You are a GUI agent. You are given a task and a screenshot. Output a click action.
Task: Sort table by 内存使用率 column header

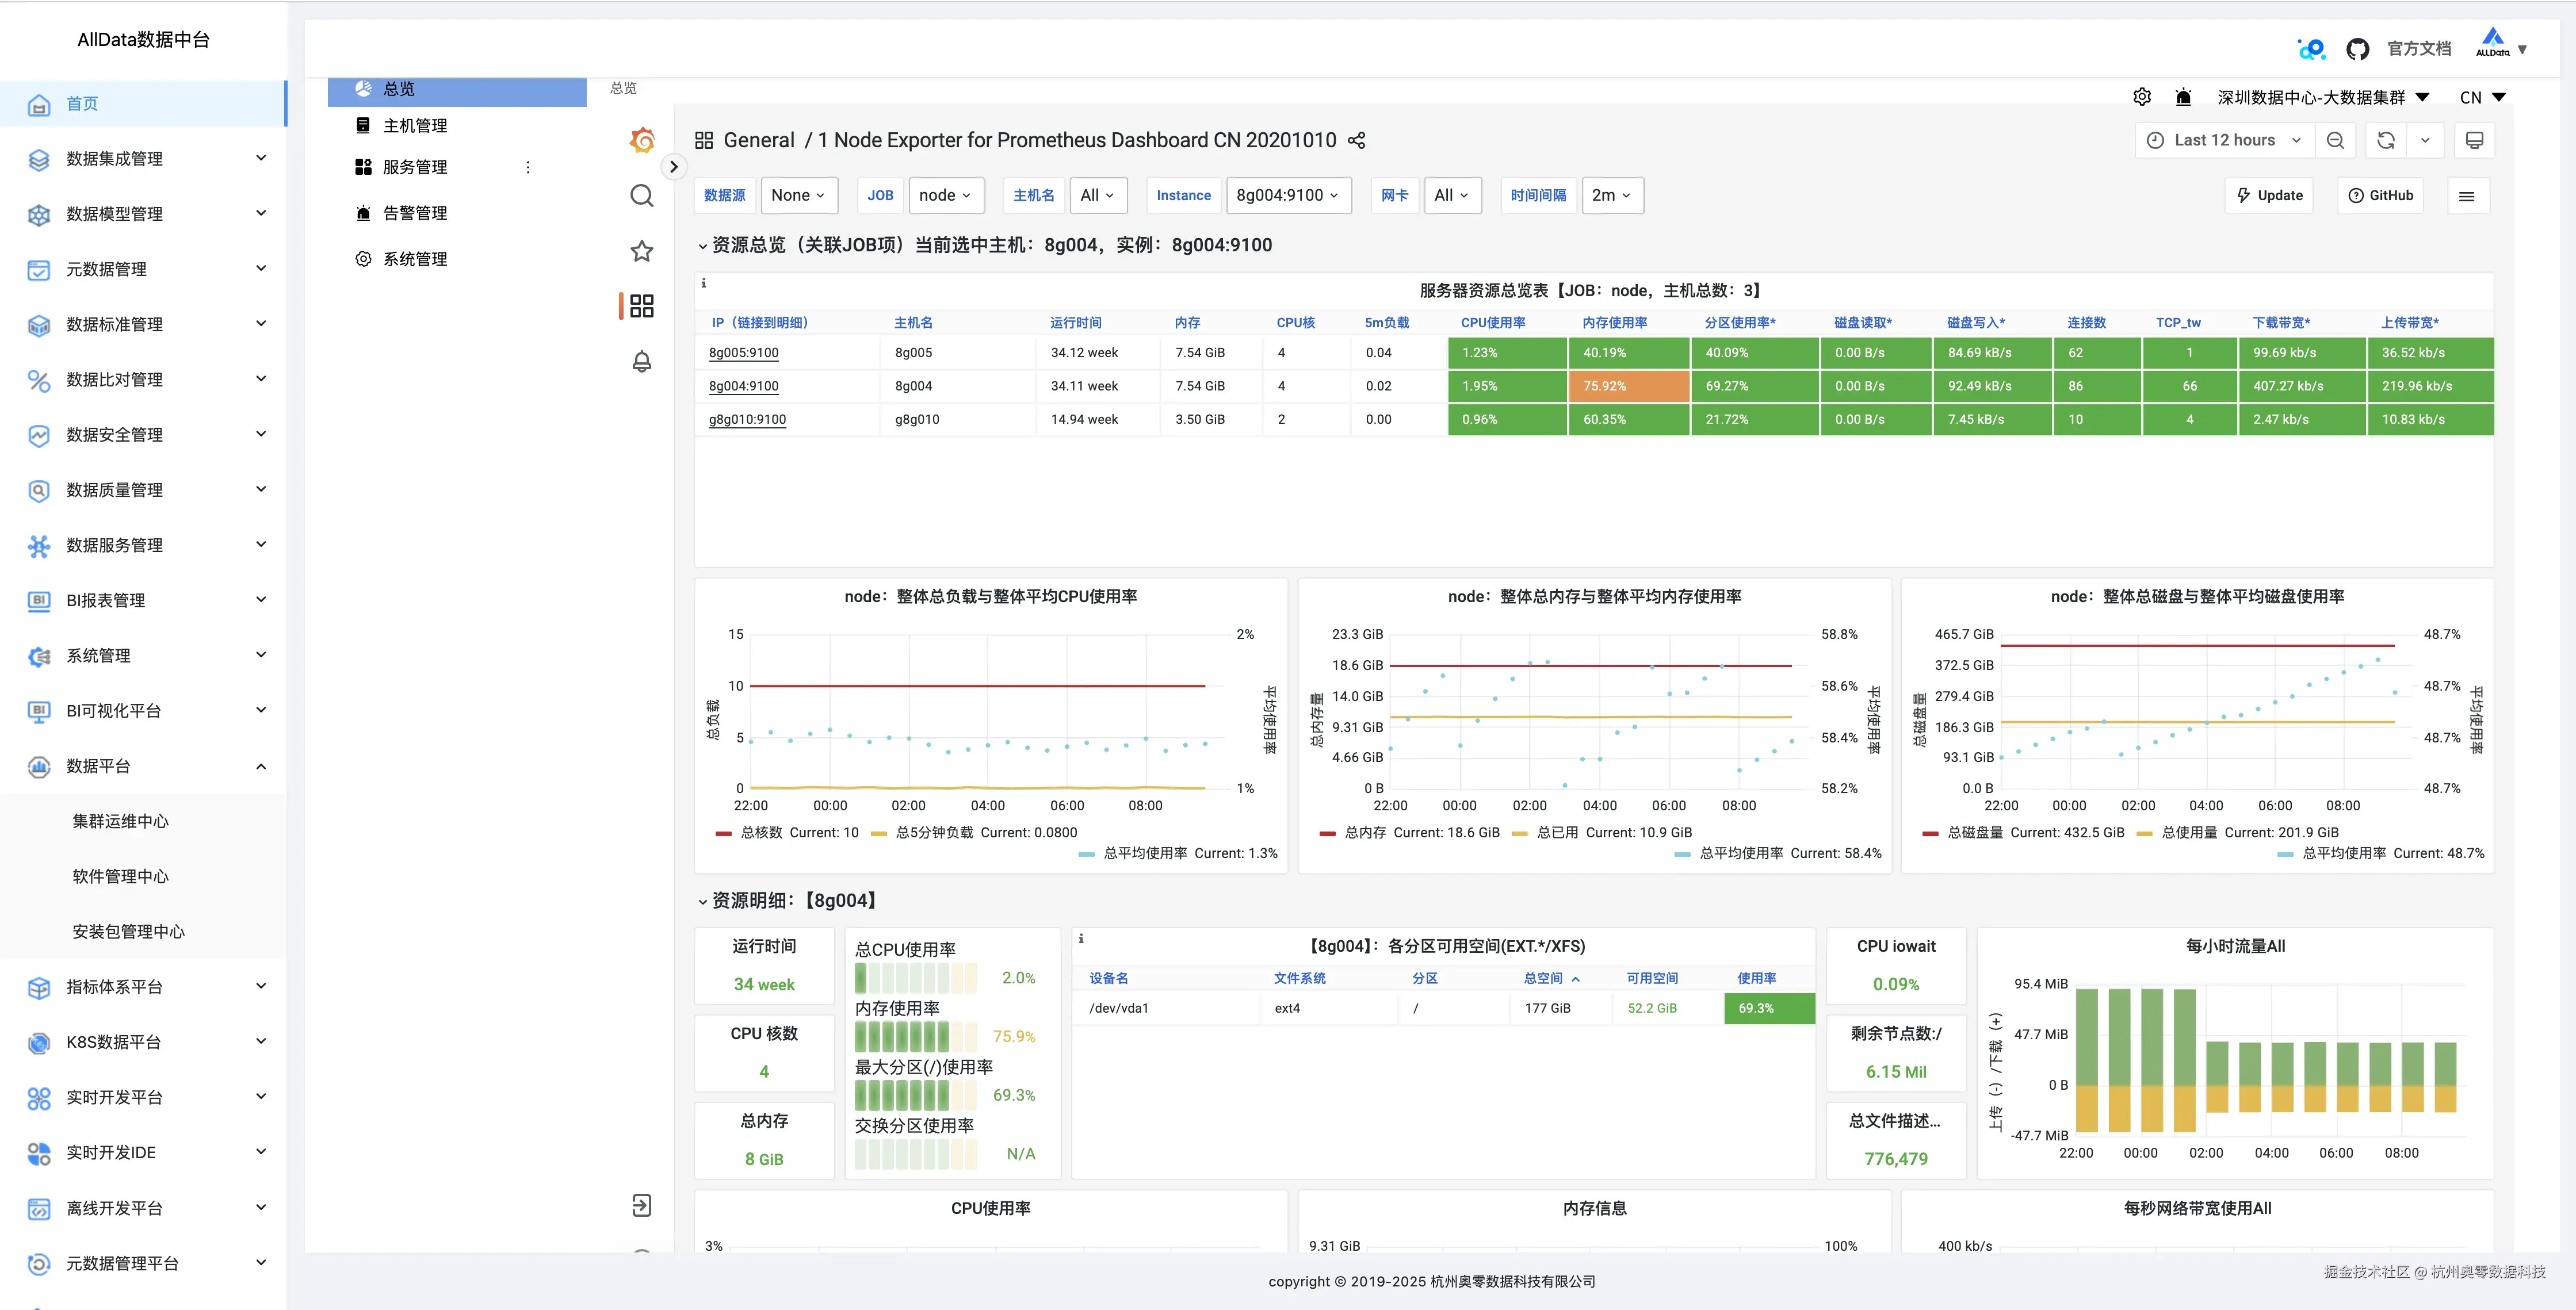point(1614,323)
